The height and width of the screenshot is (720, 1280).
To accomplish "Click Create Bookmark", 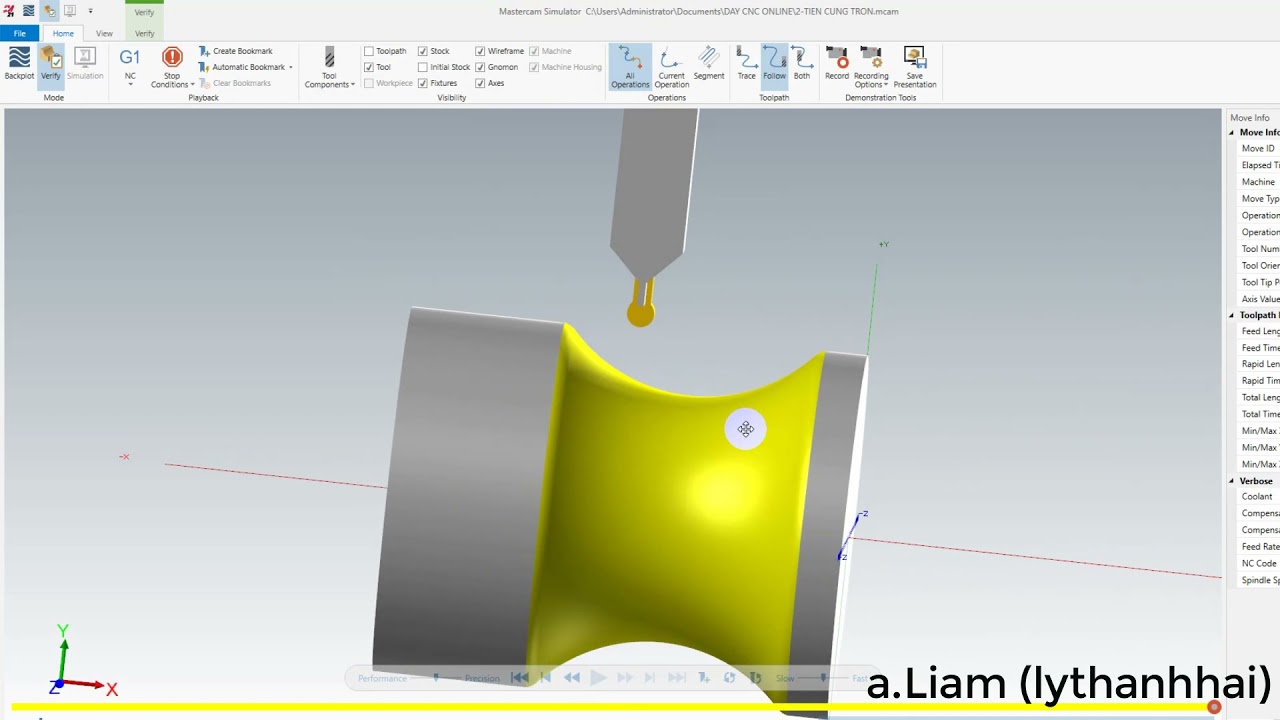I will point(236,51).
